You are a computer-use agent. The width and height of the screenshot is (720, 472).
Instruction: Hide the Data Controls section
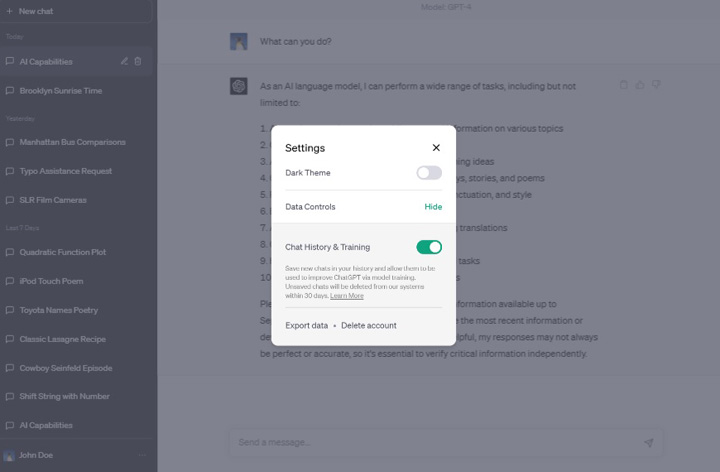click(433, 207)
